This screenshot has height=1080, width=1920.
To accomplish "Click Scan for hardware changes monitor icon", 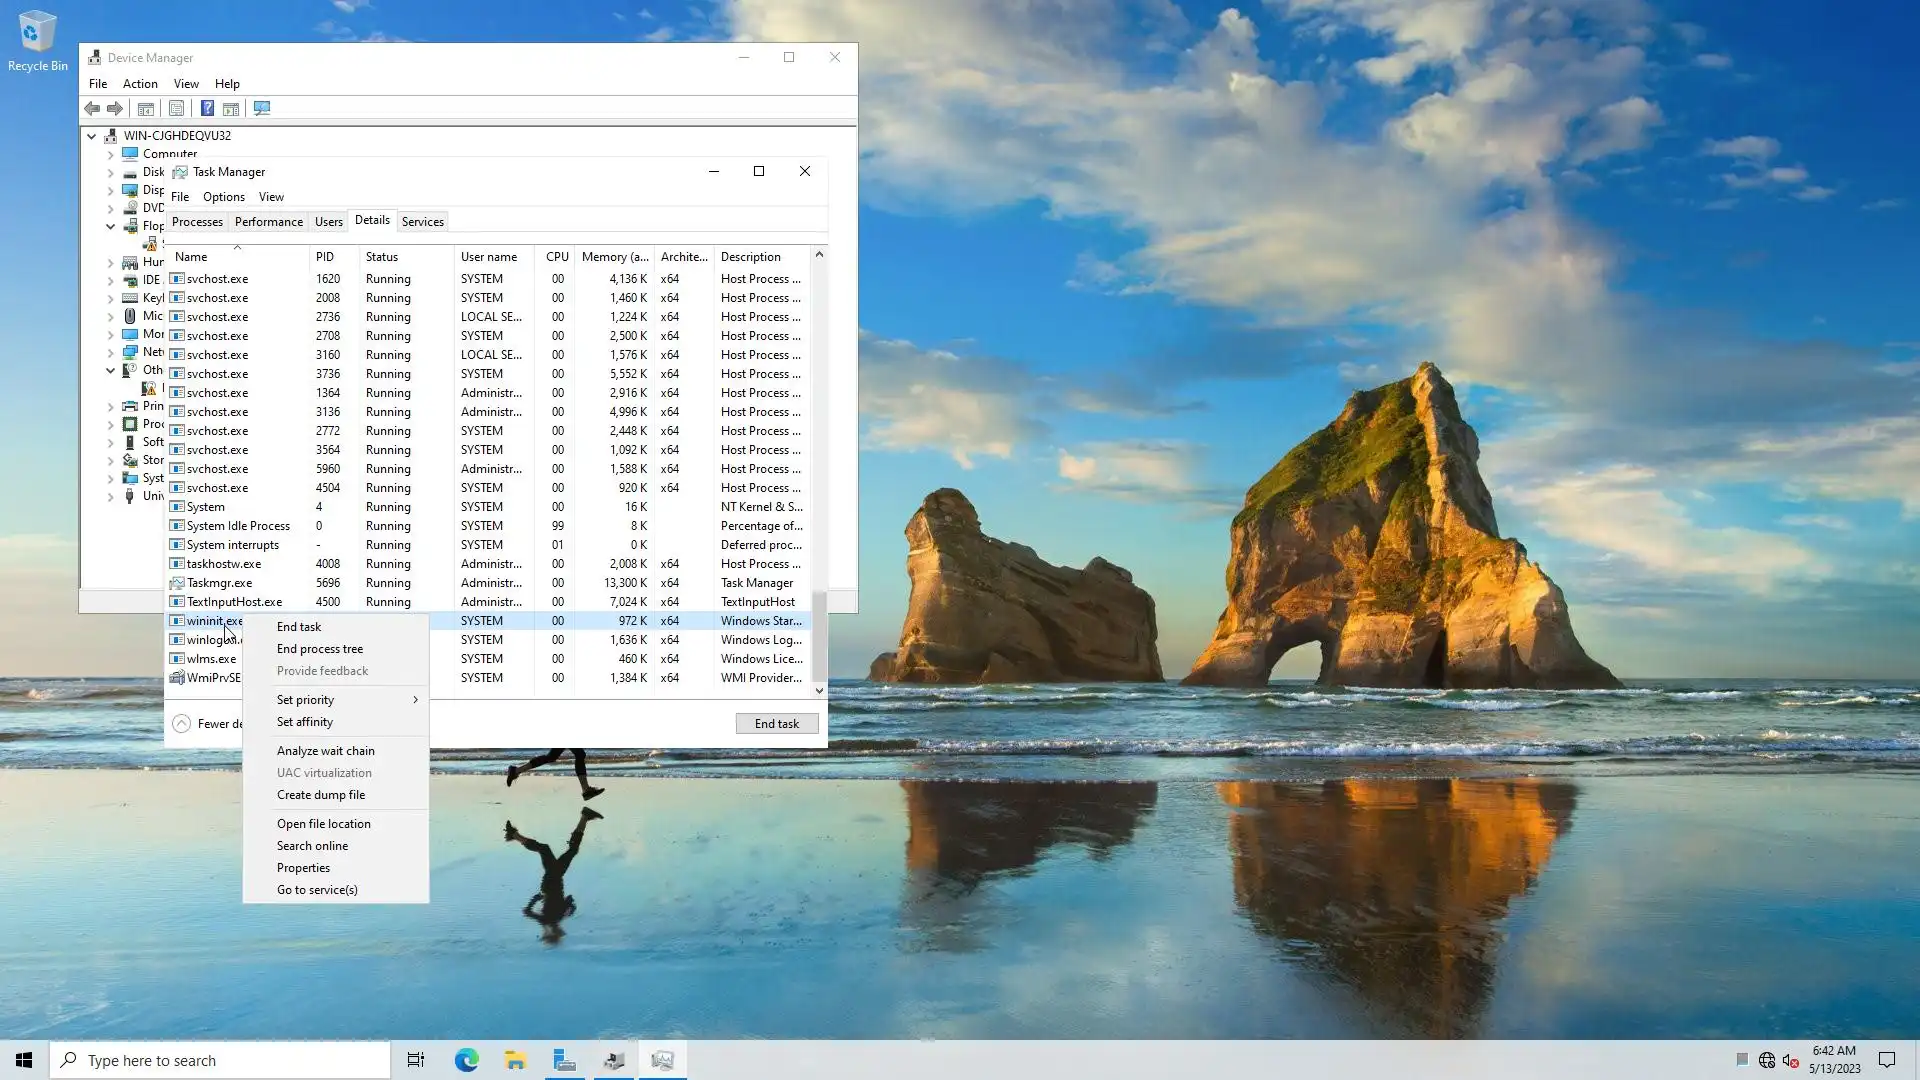I will (262, 108).
